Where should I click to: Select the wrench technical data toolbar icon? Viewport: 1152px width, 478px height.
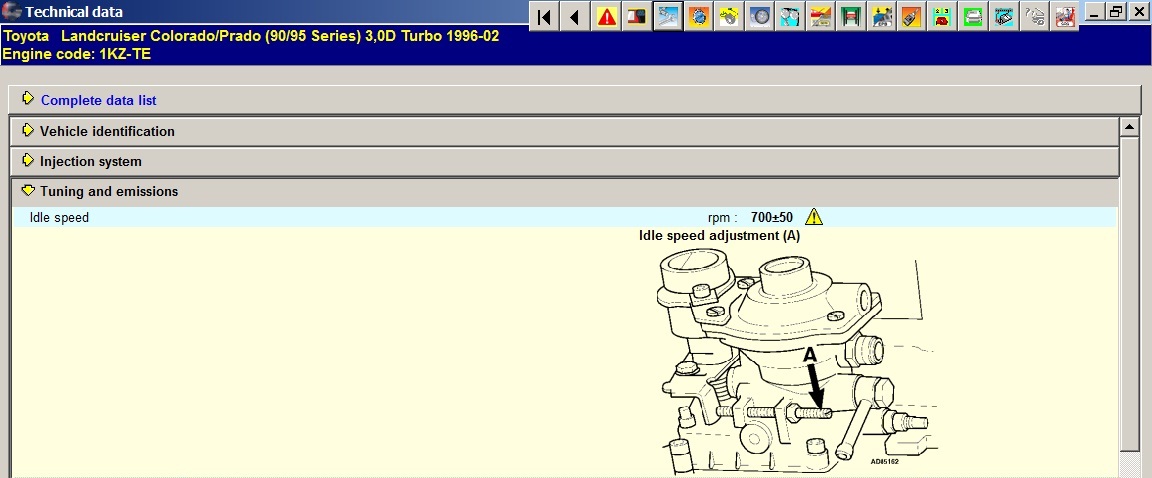point(667,16)
